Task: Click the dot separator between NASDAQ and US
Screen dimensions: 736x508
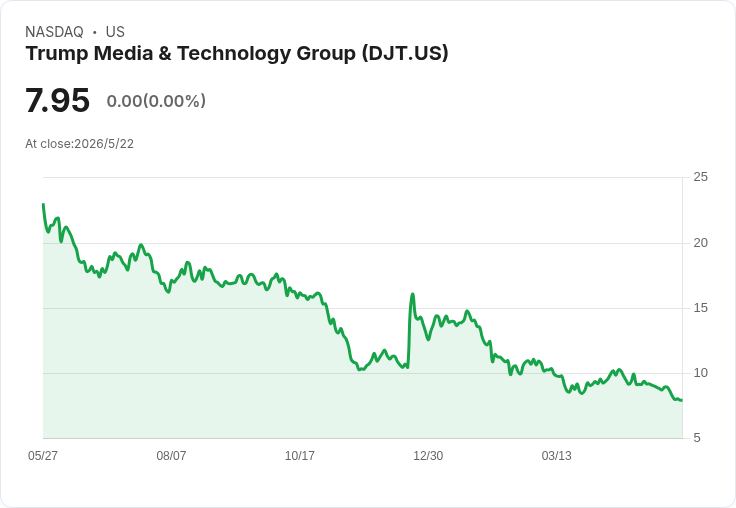Action: tap(95, 32)
